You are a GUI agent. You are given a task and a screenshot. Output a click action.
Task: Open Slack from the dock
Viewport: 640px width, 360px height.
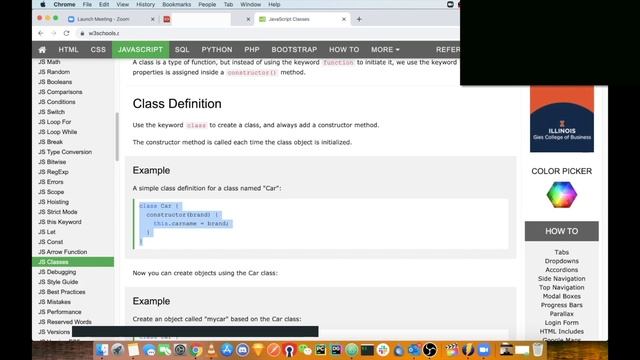[382, 350]
